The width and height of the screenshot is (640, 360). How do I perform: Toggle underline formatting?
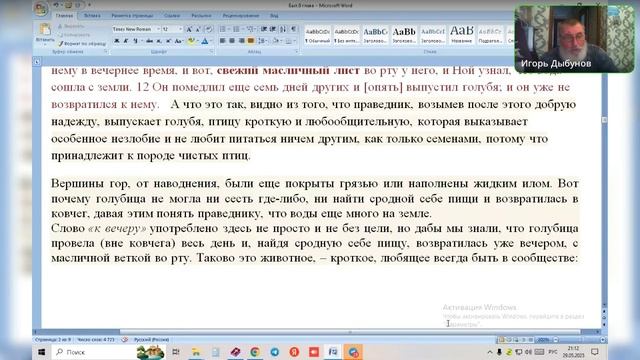pyautogui.click(x=135, y=41)
